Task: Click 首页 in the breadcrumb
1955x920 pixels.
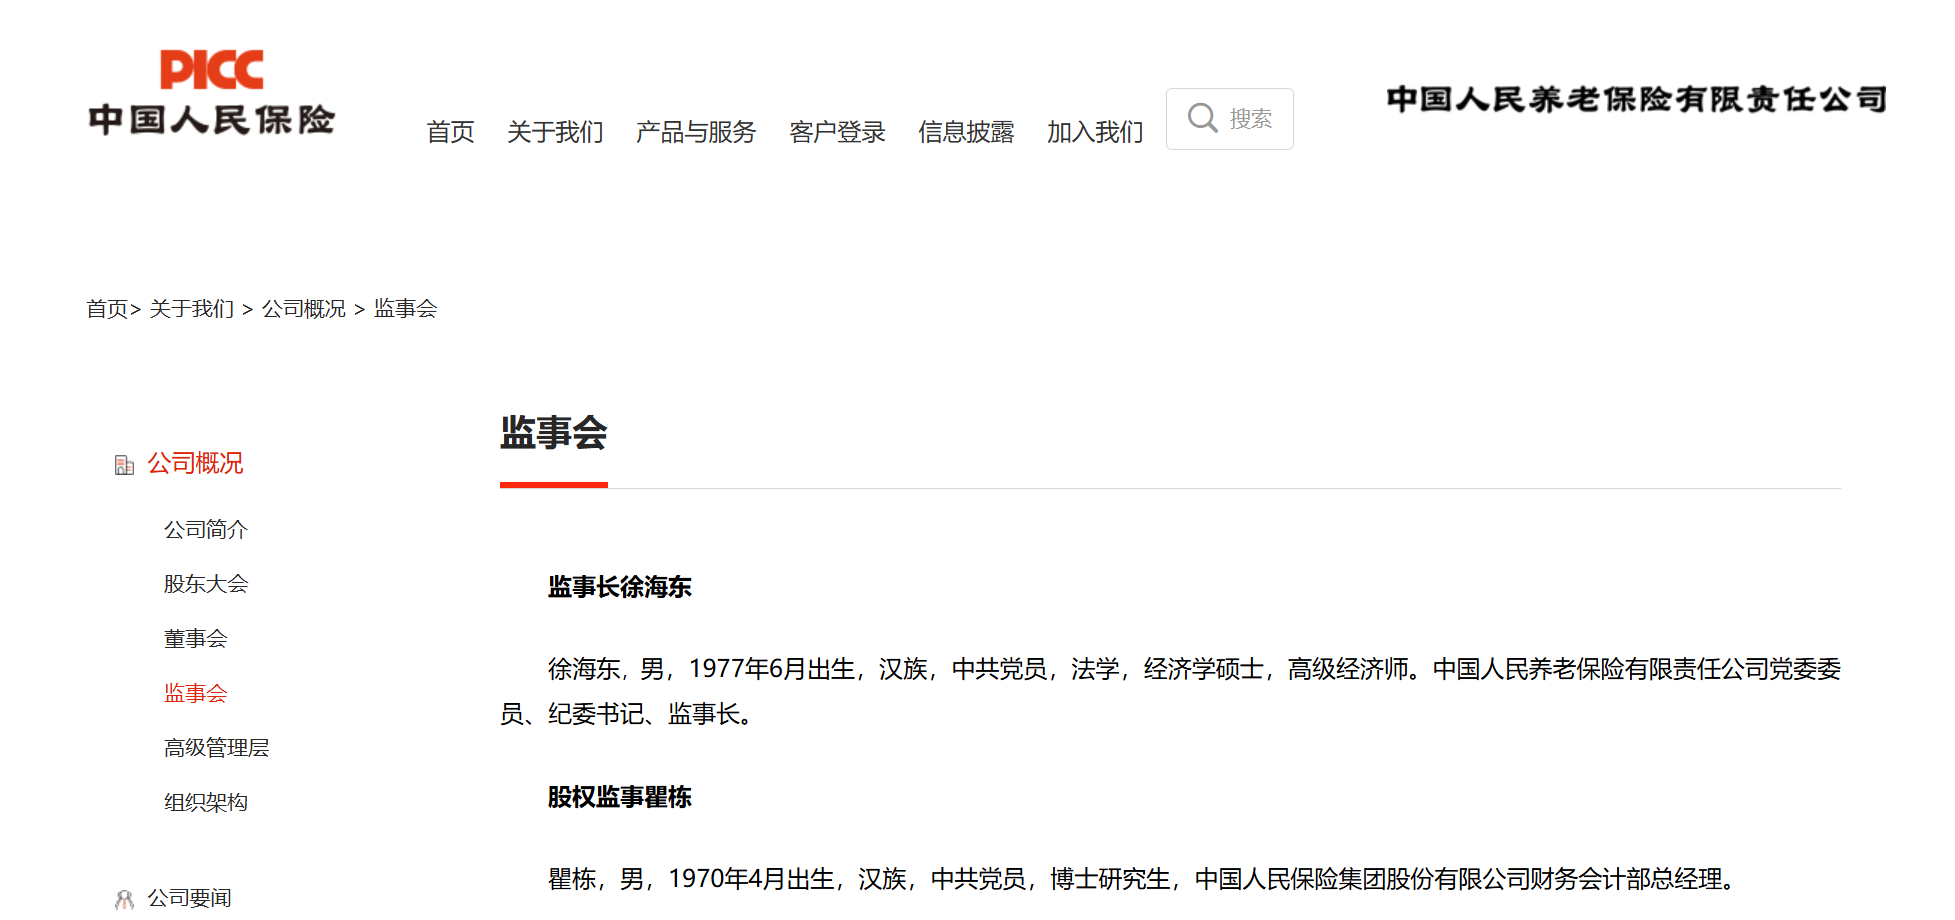Action: (x=107, y=309)
